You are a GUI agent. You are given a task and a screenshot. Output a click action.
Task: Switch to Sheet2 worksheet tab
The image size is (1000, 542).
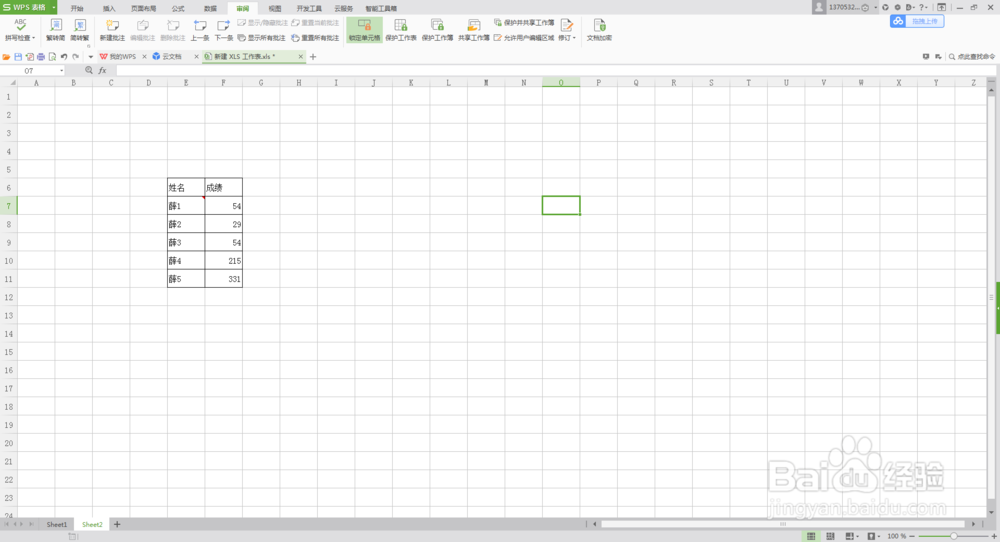click(92, 524)
